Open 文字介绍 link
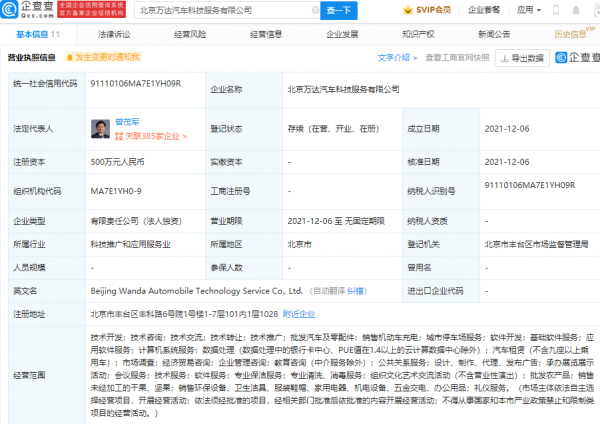 (397, 58)
